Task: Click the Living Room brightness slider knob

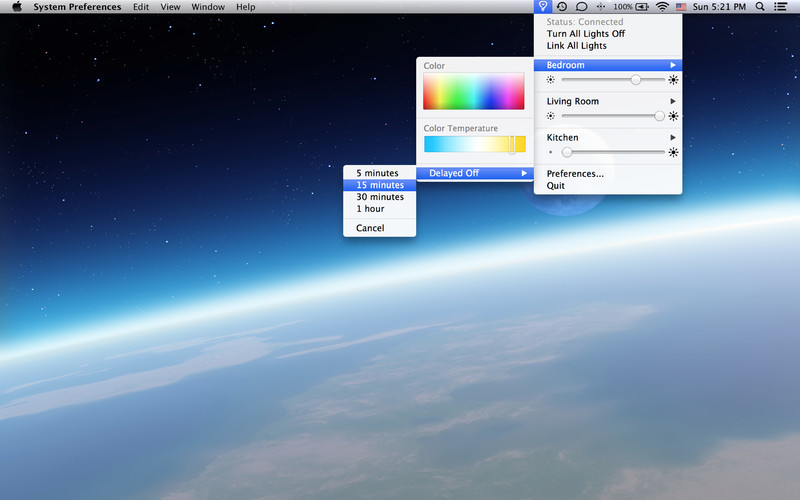Action: coord(659,116)
